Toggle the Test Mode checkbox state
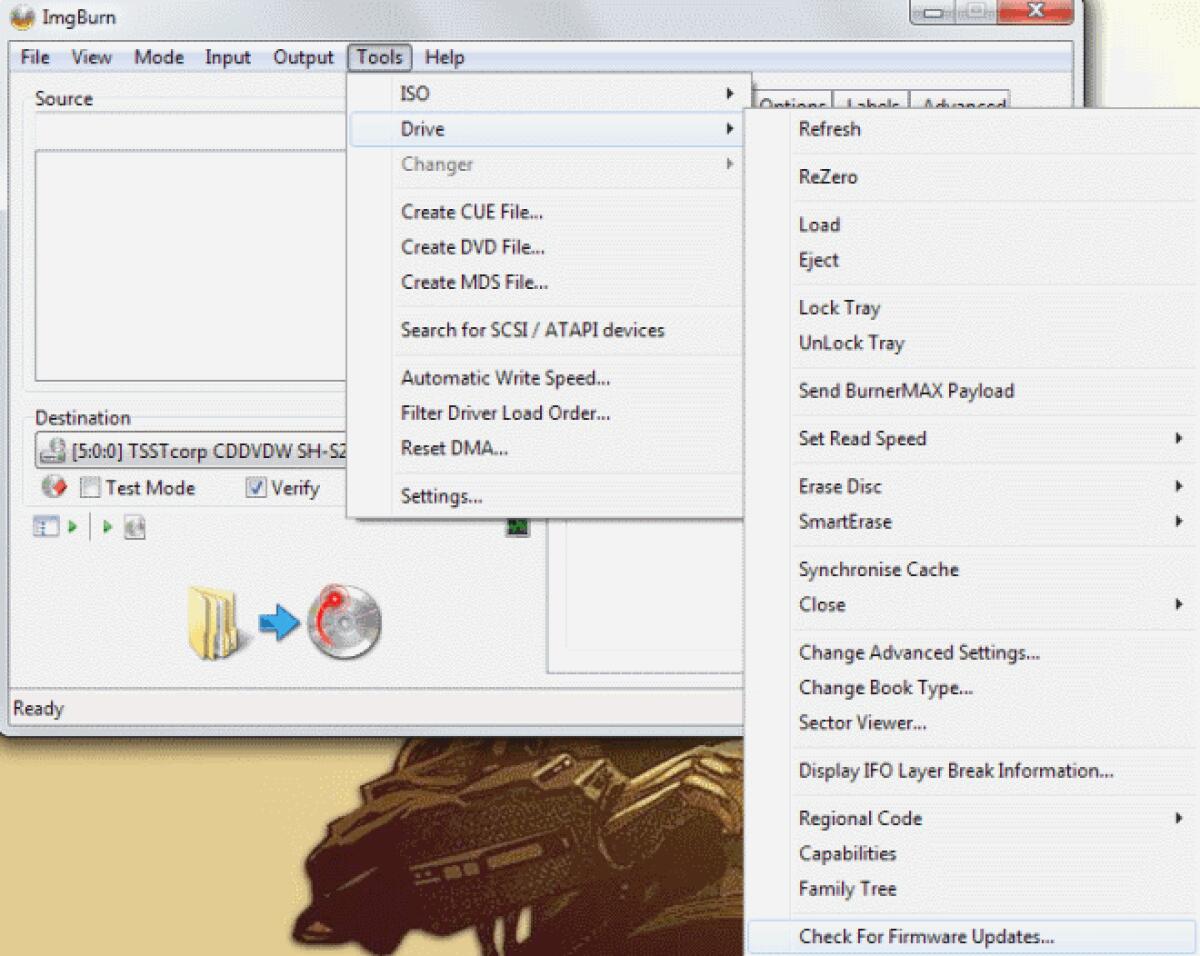The height and width of the screenshot is (956, 1200). point(89,488)
